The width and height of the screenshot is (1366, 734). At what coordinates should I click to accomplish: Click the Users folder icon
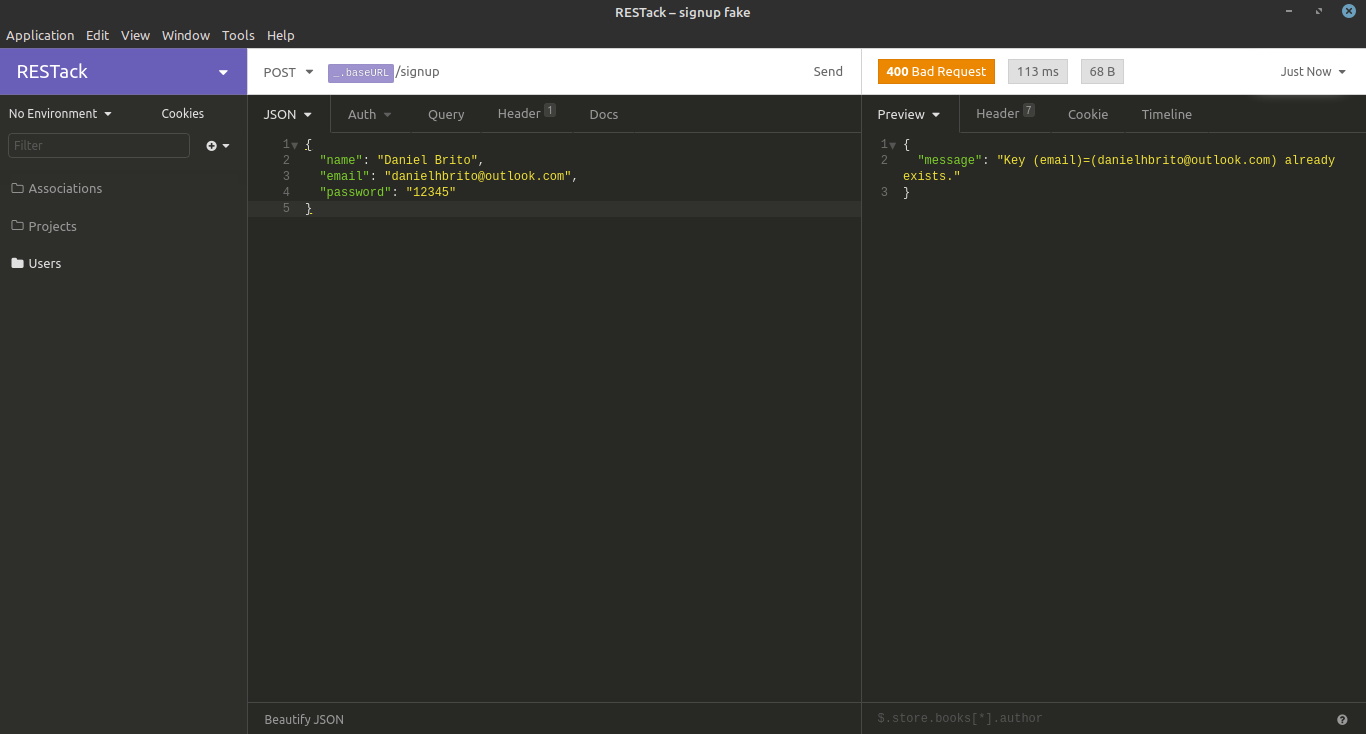pyautogui.click(x=17, y=263)
